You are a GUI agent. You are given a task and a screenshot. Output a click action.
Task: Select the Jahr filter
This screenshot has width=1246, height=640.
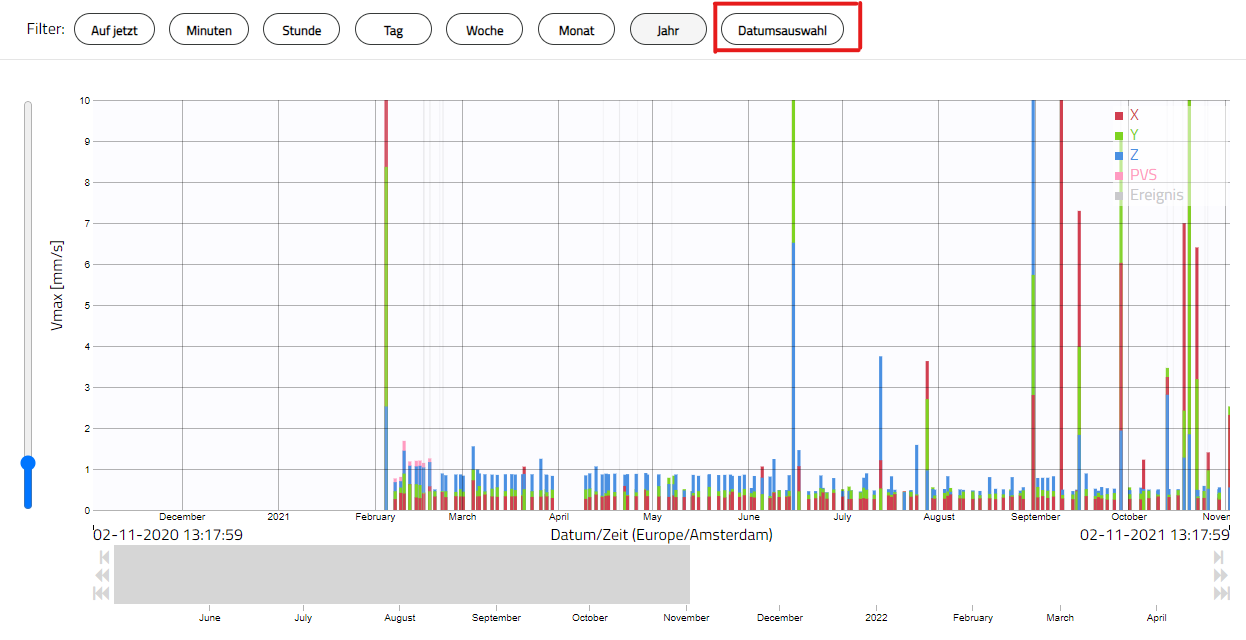click(668, 30)
